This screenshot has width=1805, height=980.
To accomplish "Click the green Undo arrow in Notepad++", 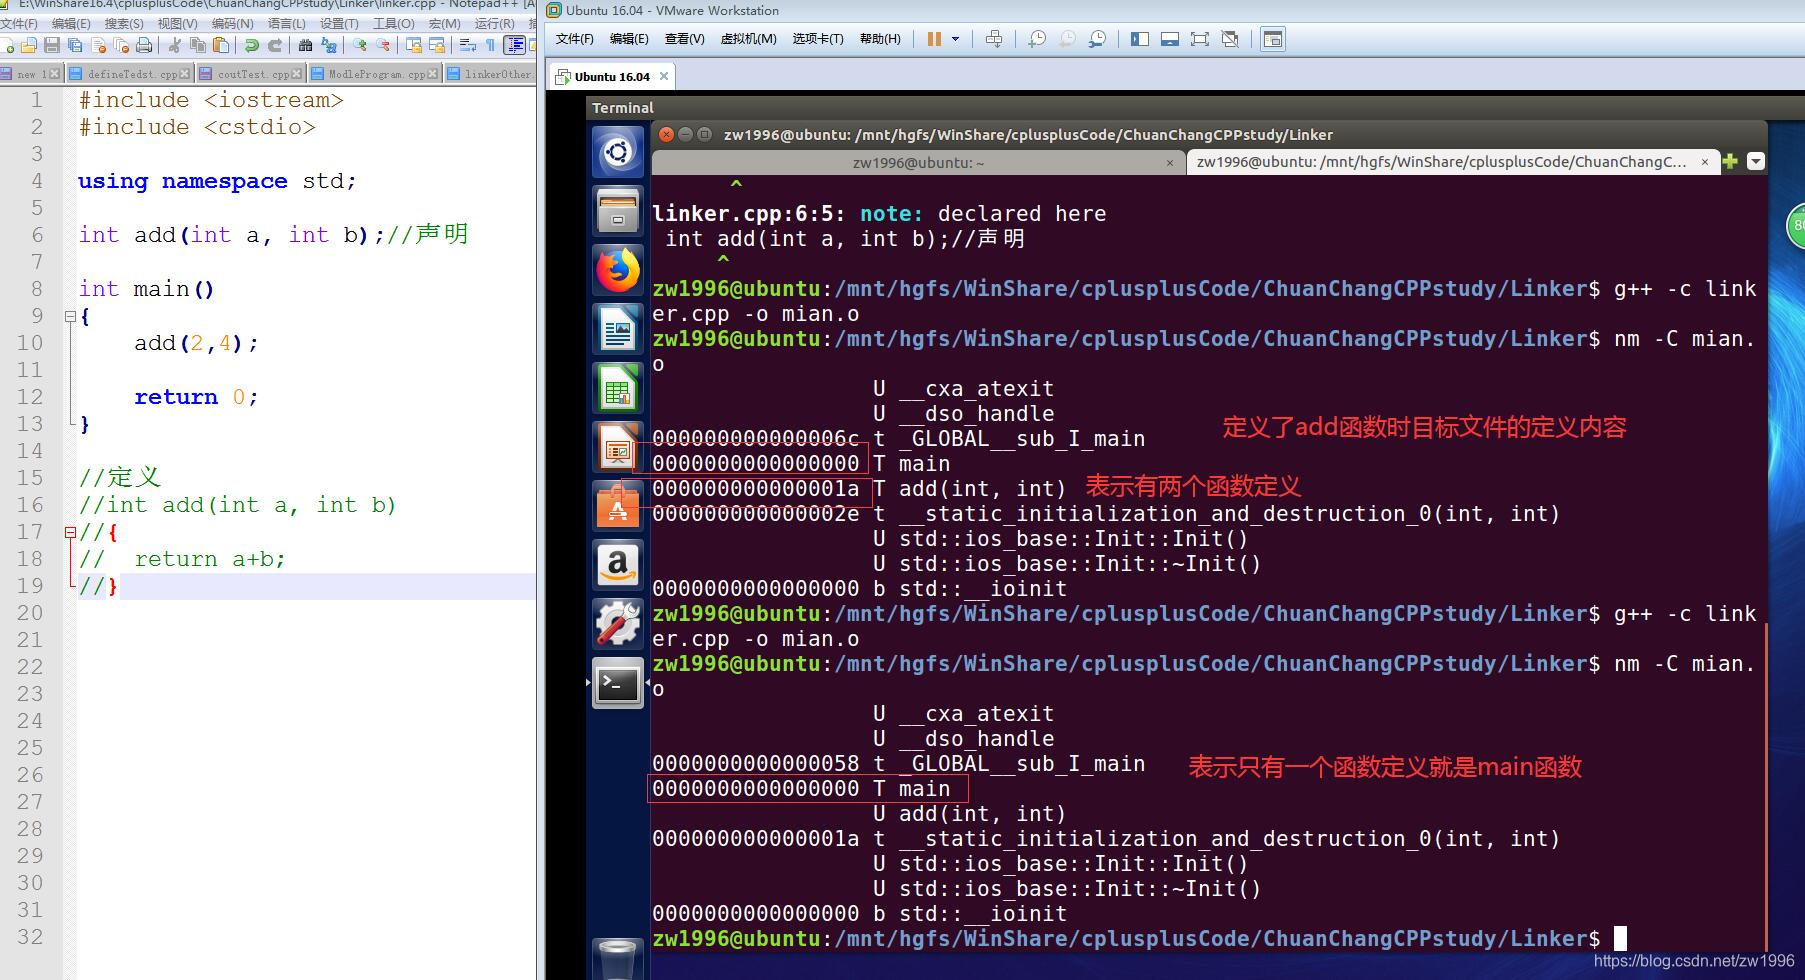I will click(x=252, y=45).
